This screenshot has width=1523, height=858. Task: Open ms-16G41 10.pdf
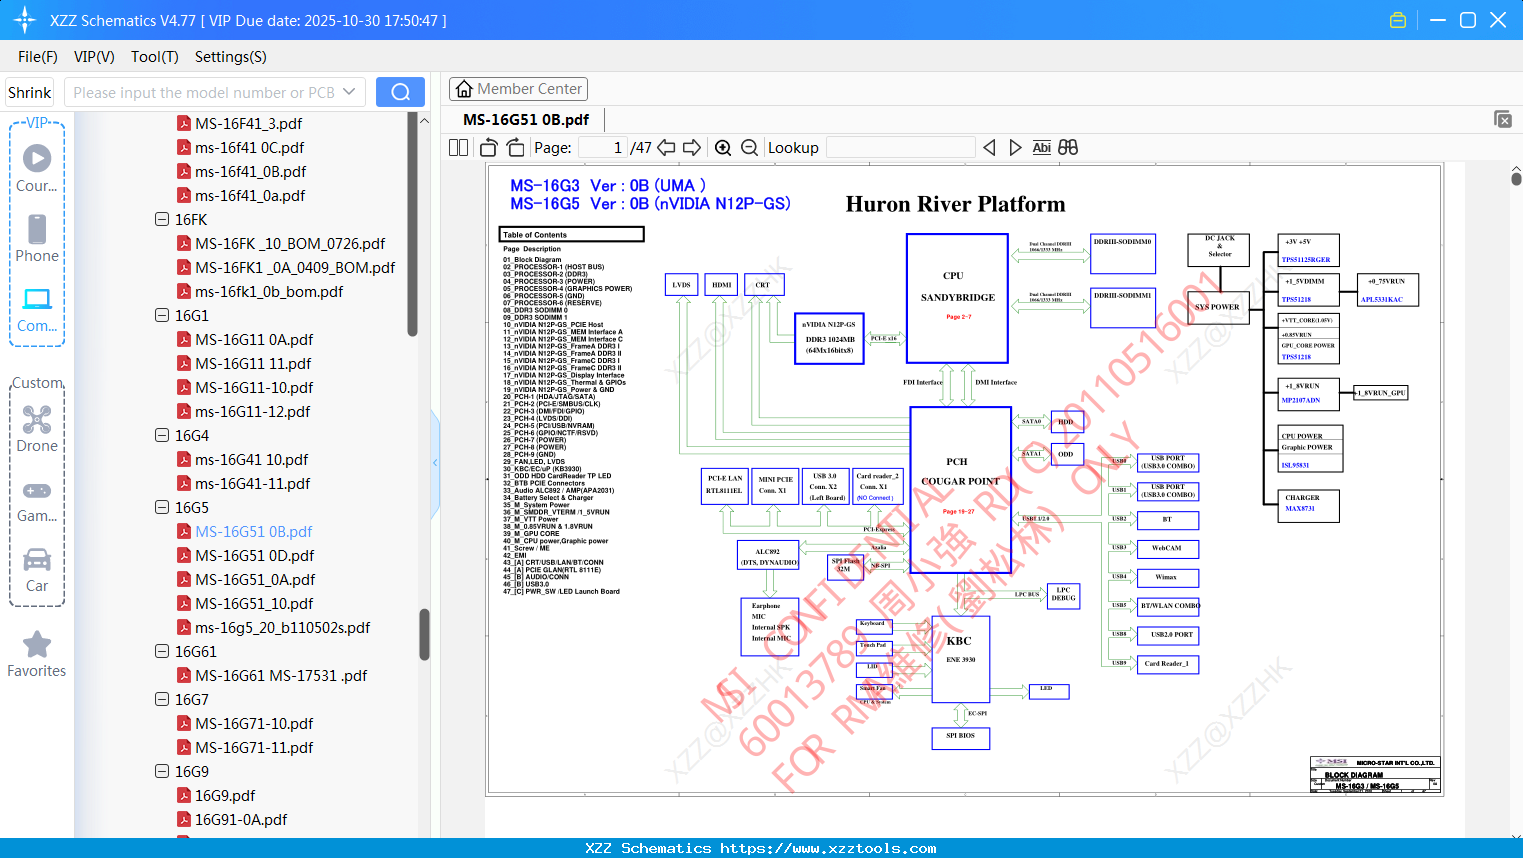click(x=251, y=459)
